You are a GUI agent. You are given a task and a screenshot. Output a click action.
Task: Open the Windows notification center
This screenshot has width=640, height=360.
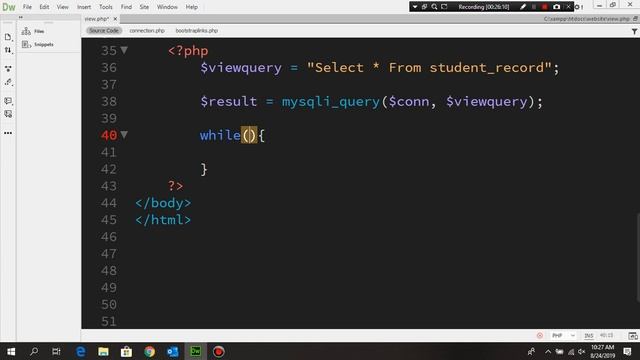pos(627,351)
